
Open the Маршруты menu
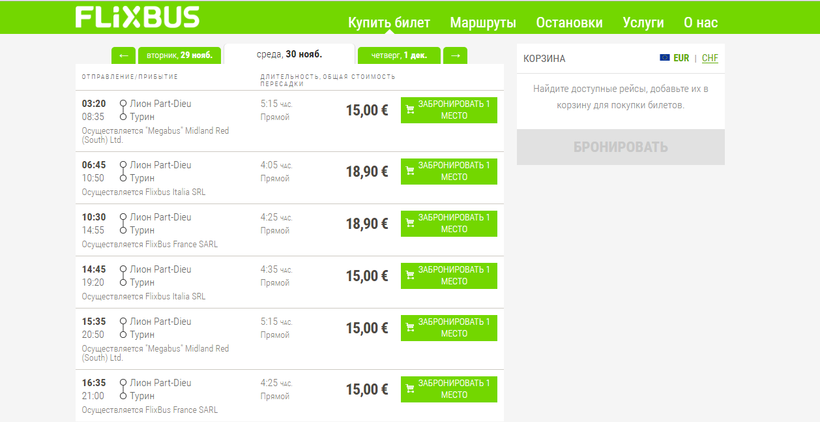(x=483, y=22)
